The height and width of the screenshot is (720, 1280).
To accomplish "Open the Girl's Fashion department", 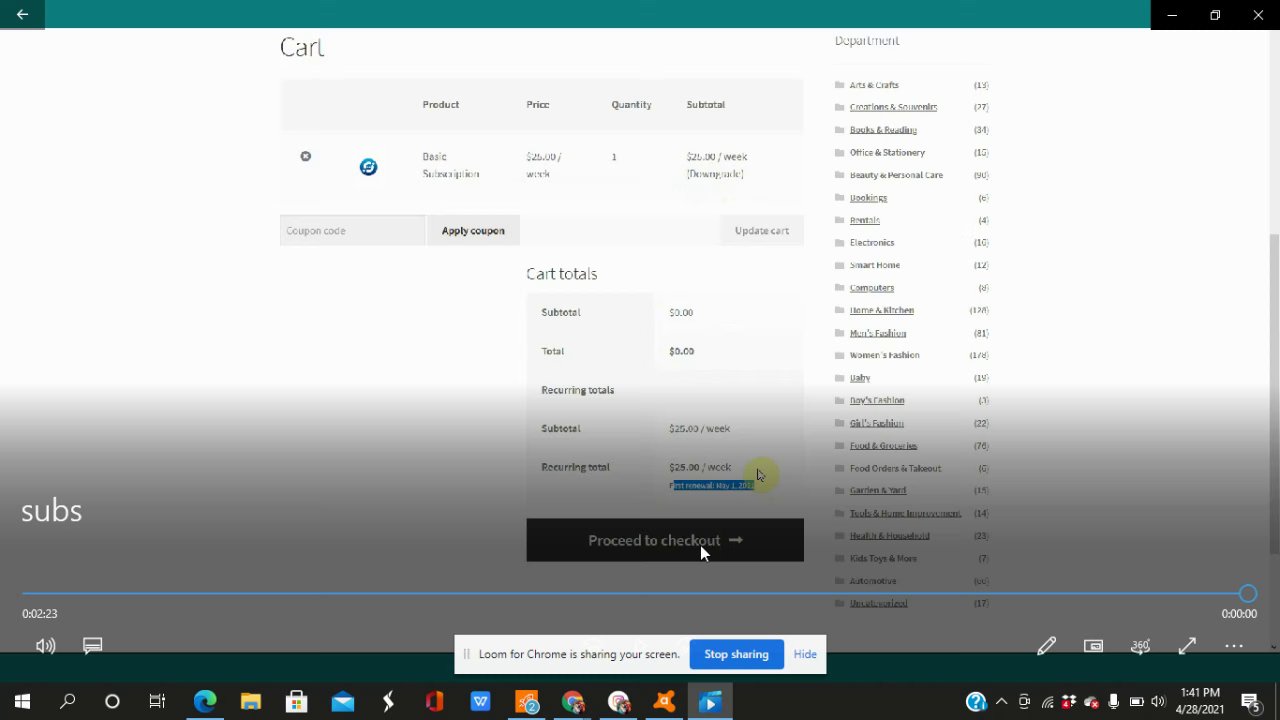I will point(876,423).
